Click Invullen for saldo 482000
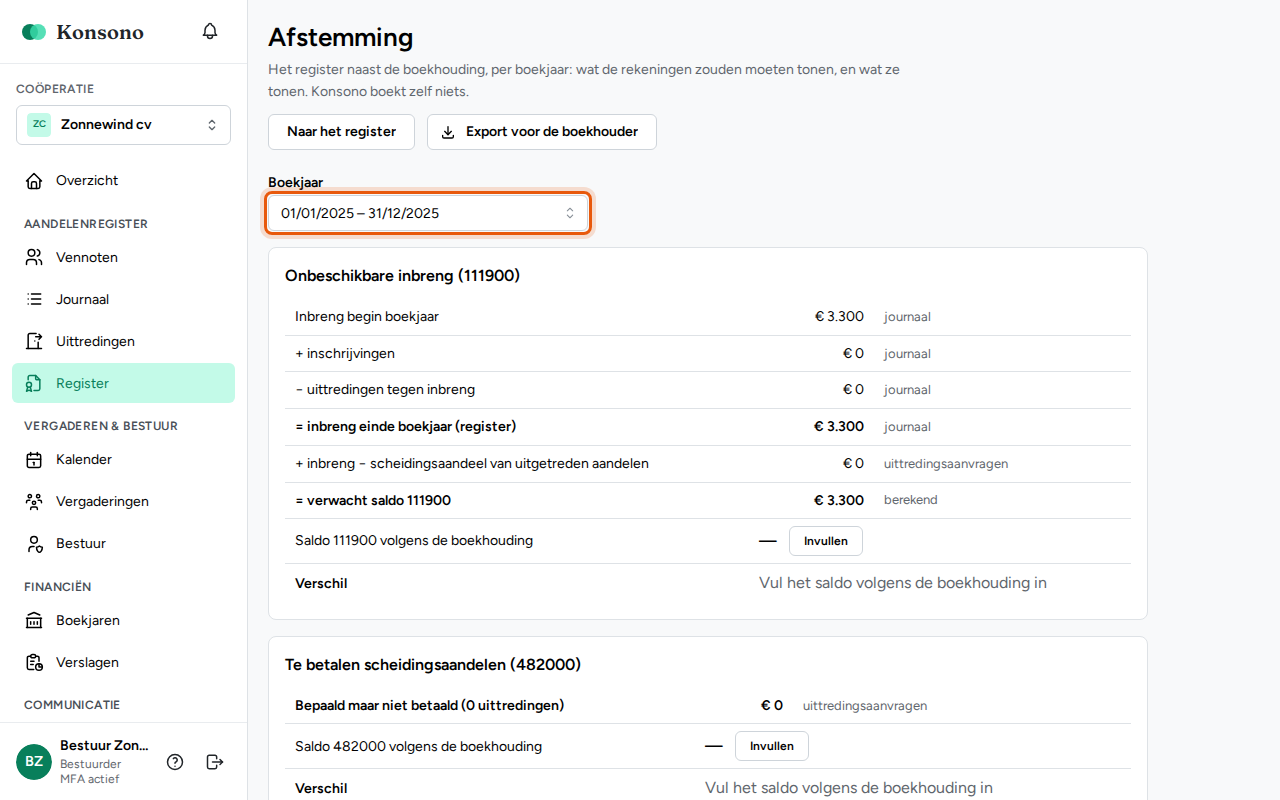 pos(772,746)
